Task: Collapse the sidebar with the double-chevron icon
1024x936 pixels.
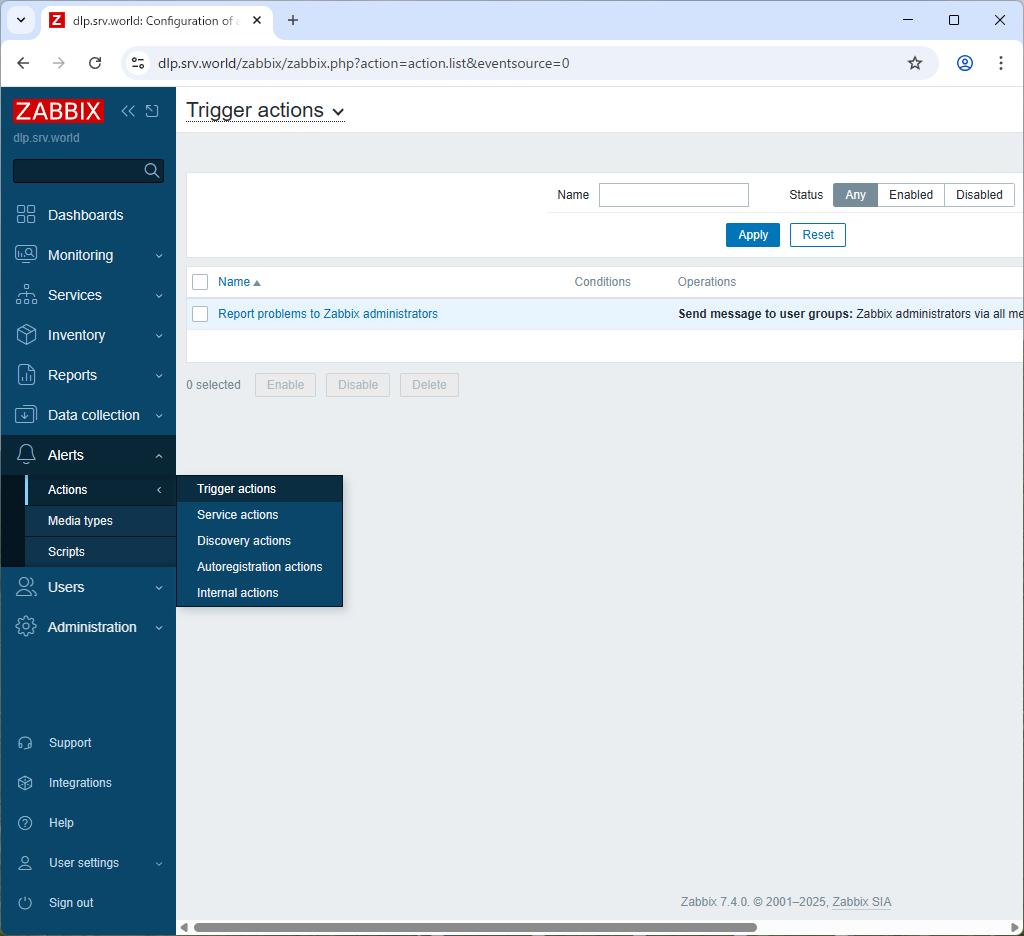Action: 127,111
